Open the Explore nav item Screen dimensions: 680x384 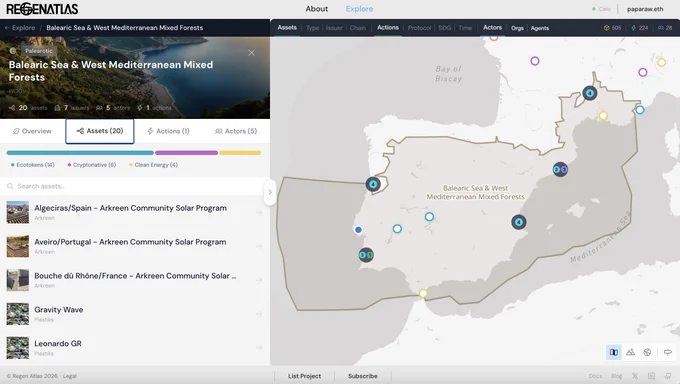pos(359,9)
